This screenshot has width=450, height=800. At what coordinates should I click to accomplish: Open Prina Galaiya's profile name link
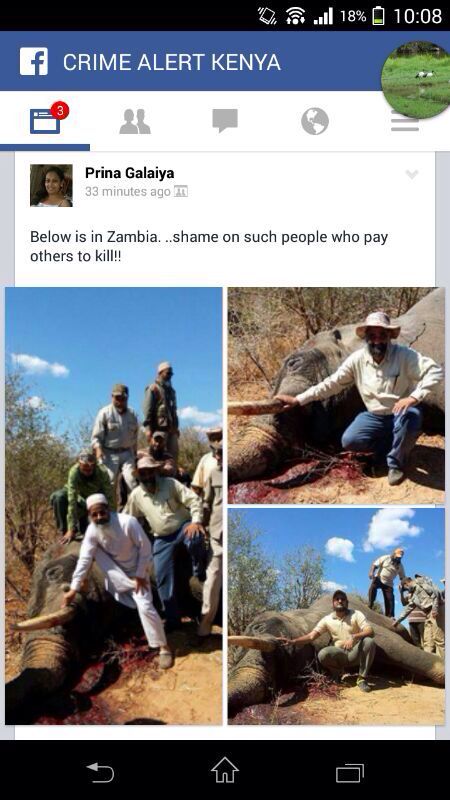click(x=130, y=173)
